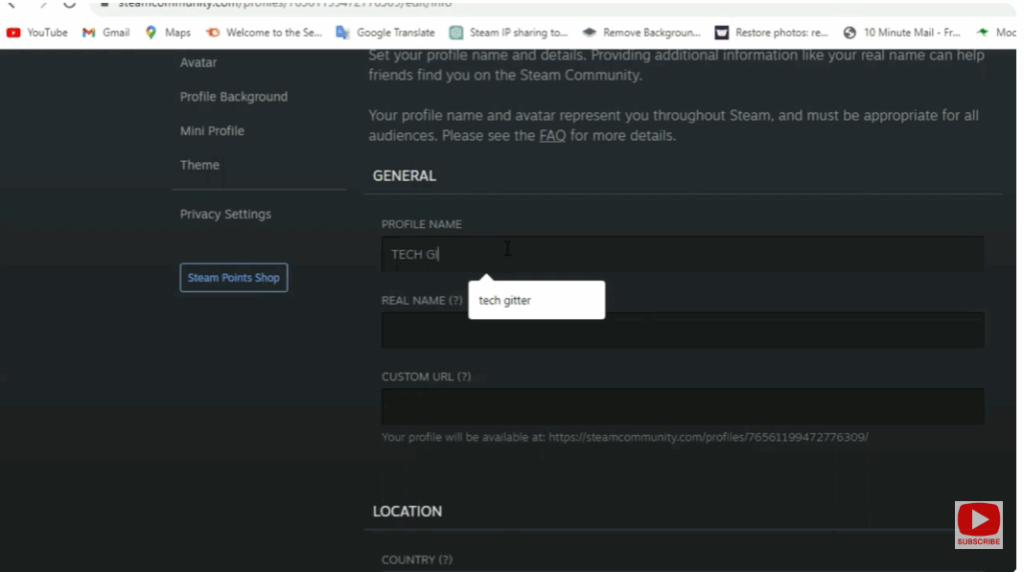This screenshot has height=572, width=1024.
Task: Open Privacy Settings in the sidebar
Action: click(x=225, y=214)
